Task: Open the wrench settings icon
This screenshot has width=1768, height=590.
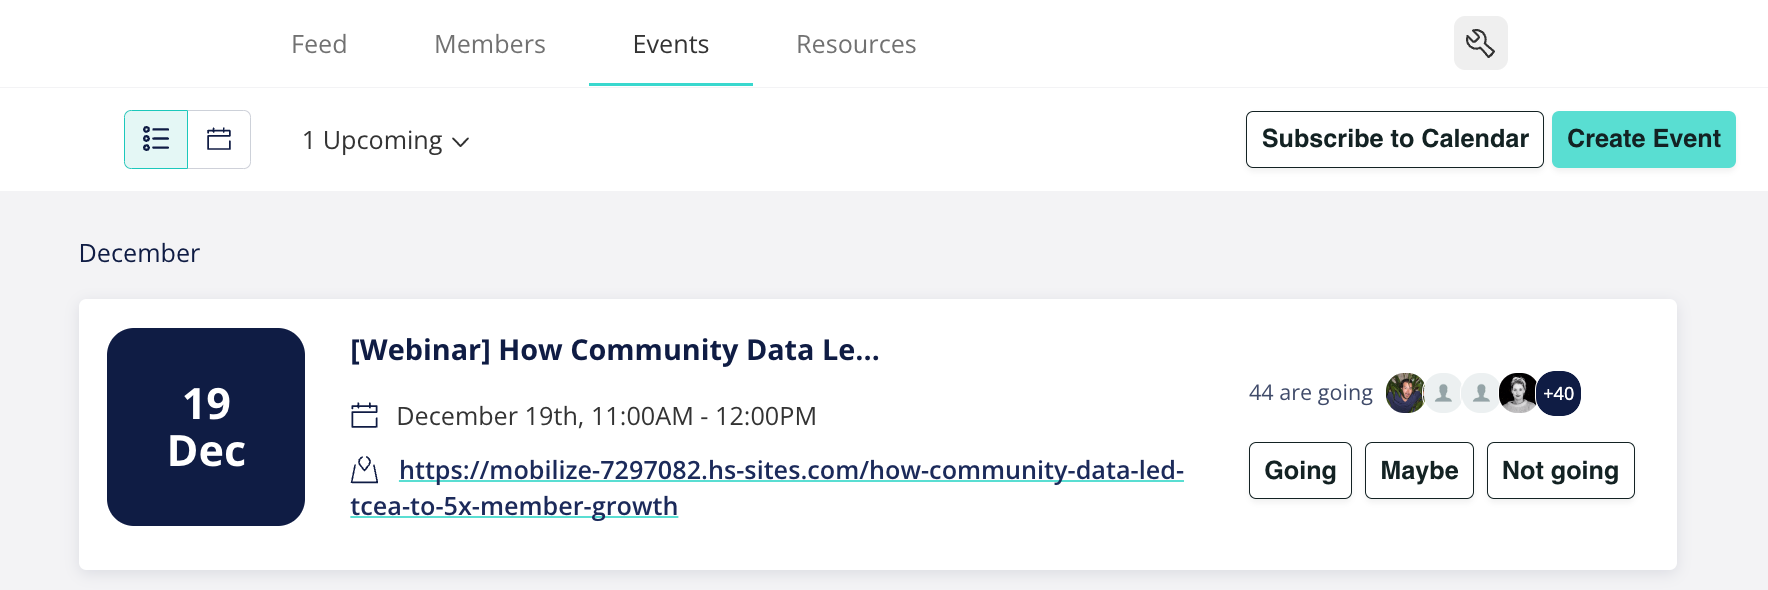Action: click(1480, 43)
